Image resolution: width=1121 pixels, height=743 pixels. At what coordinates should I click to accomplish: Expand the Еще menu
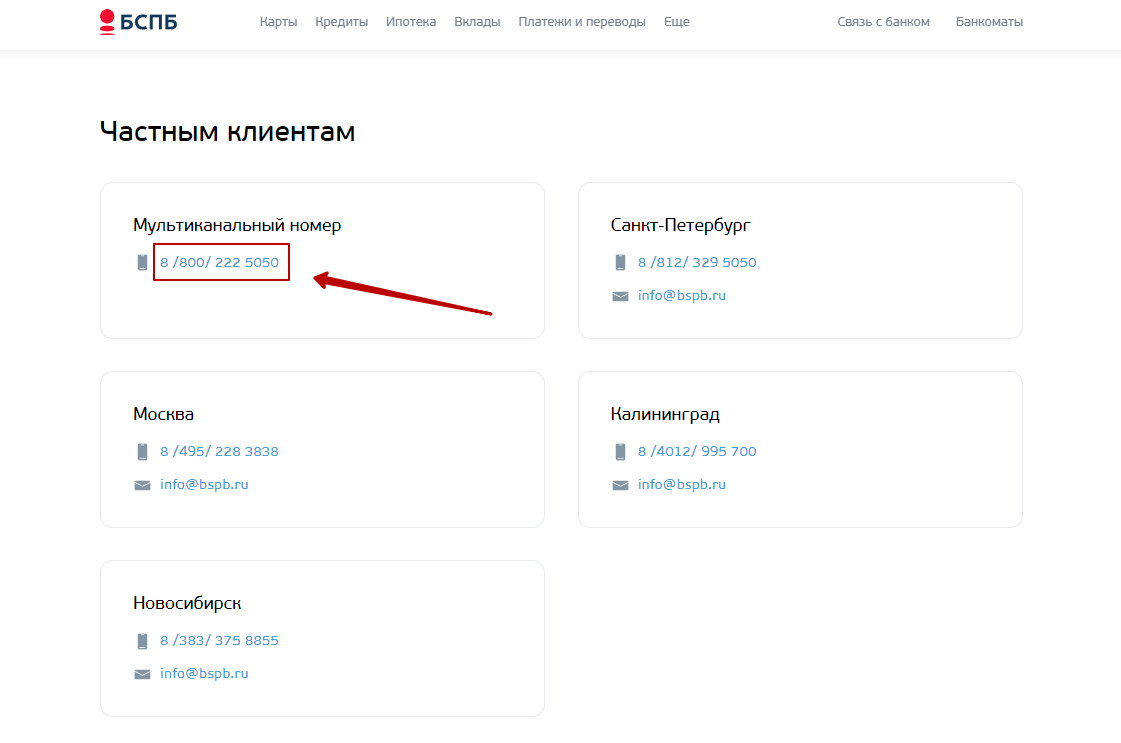click(x=676, y=21)
